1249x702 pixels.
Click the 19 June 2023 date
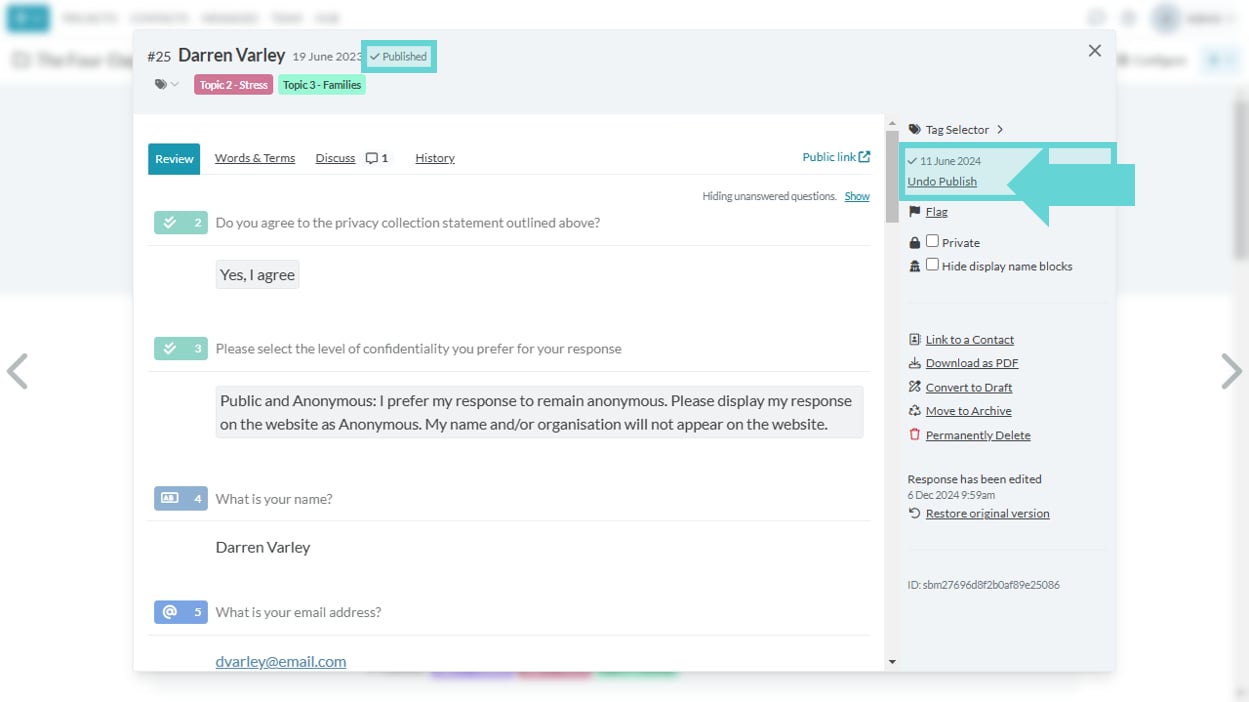[x=327, y=57]
